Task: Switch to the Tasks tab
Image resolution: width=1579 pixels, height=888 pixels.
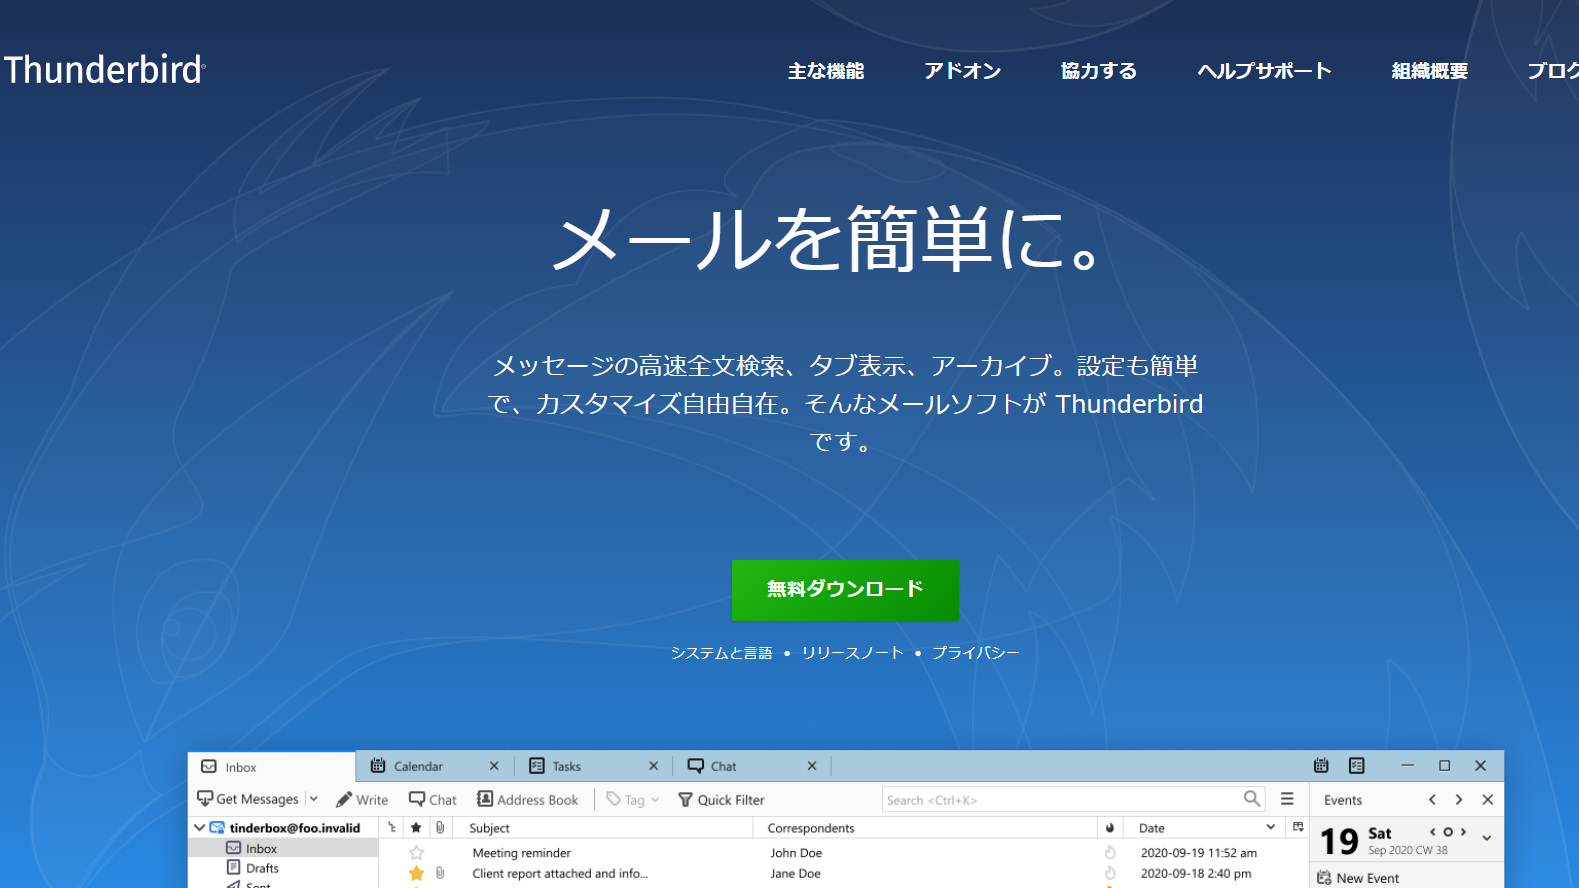Action: (566, 766)
